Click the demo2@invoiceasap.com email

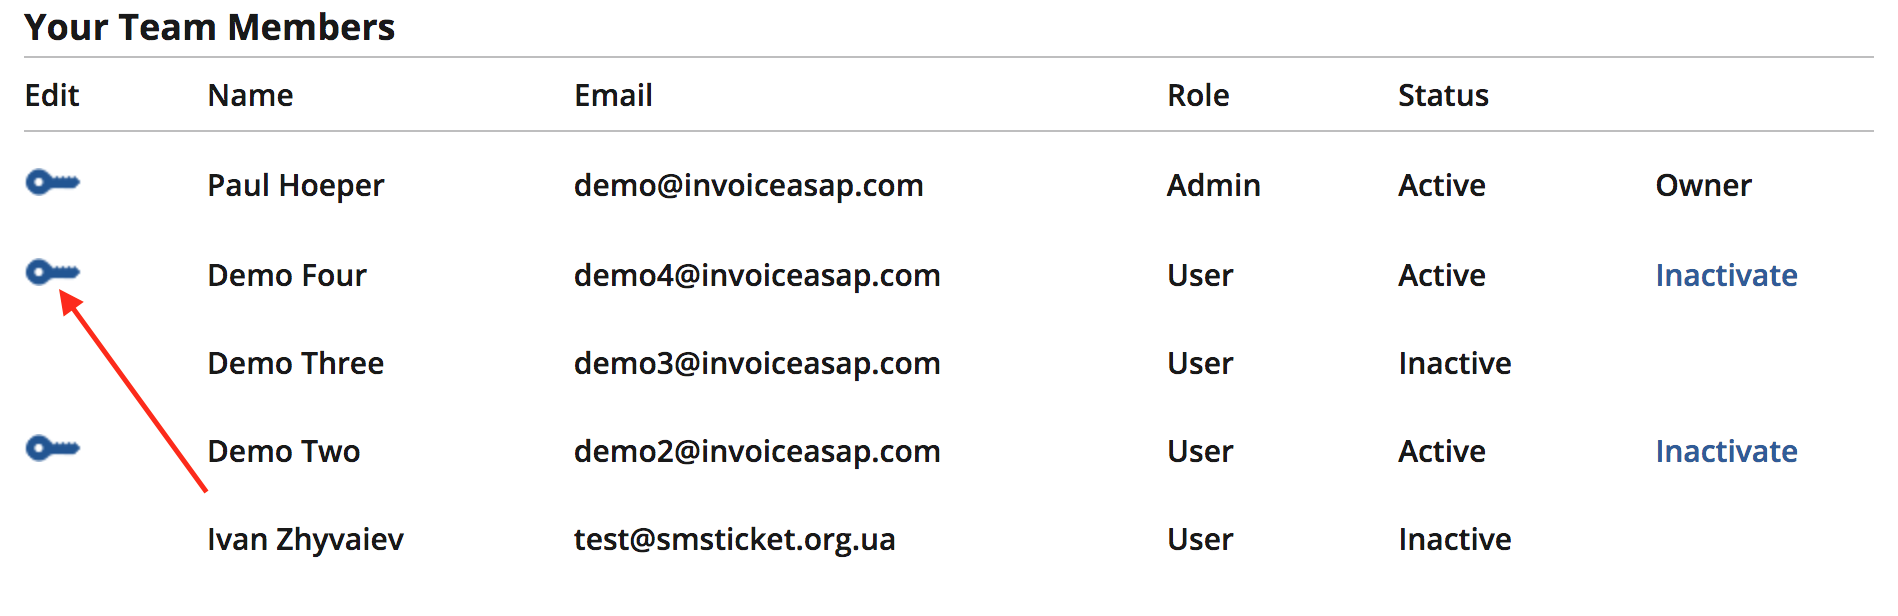[757, 451]
